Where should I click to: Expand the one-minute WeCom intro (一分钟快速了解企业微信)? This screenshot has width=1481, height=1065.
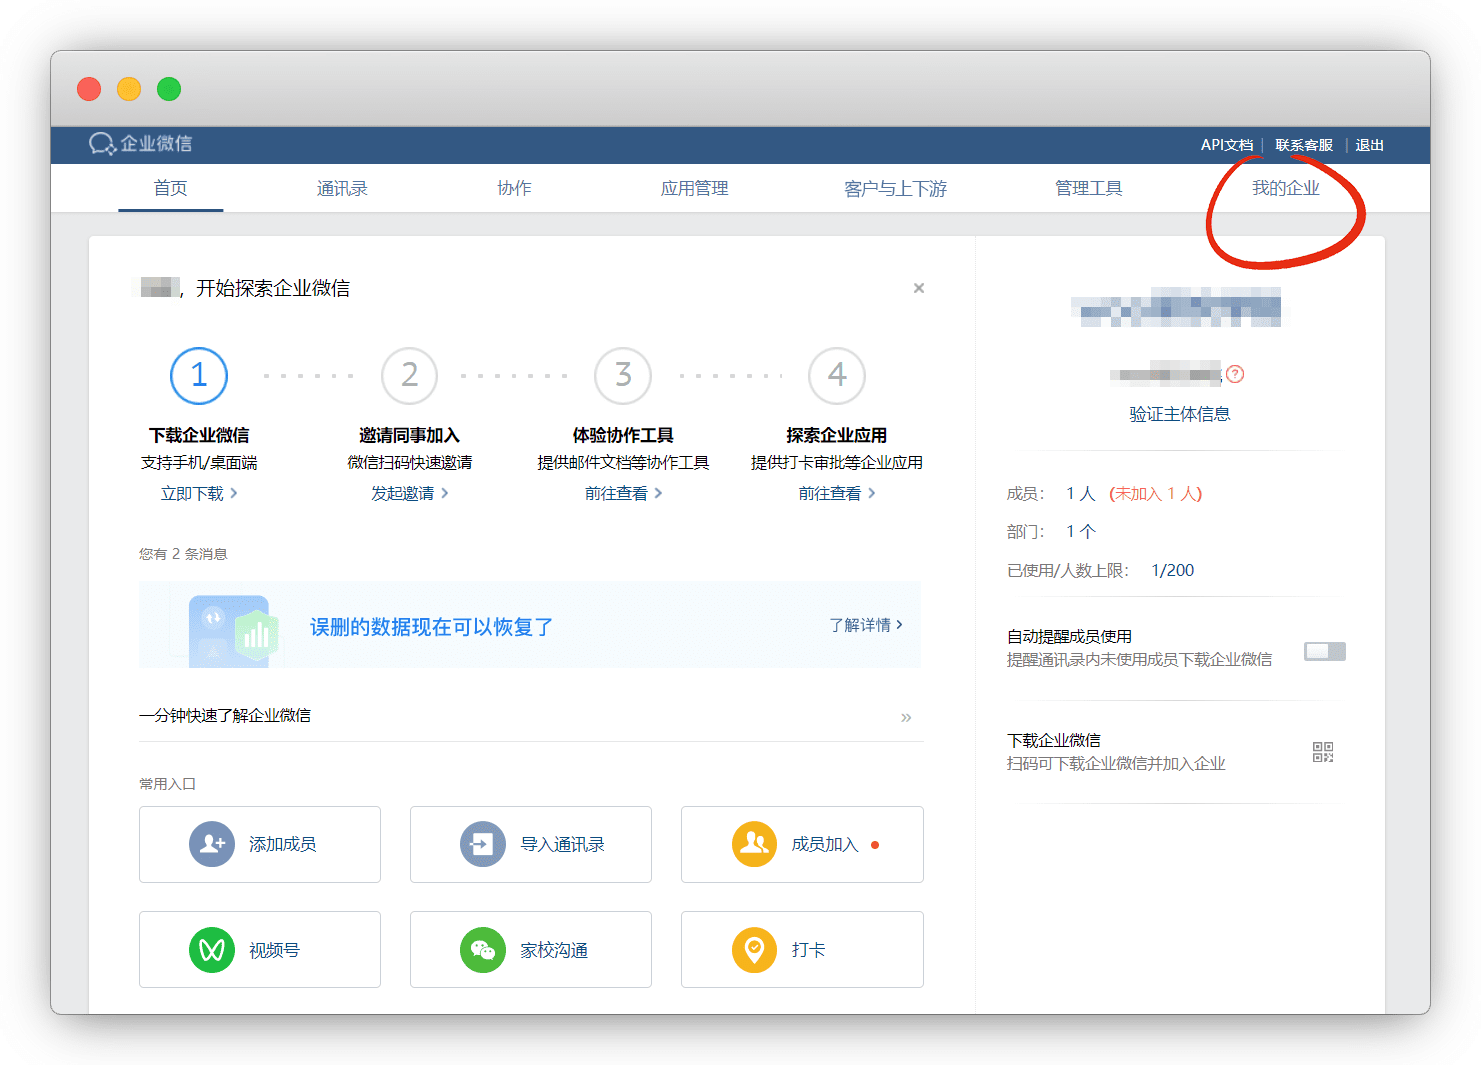pyautogui.click(x=906, y=717)
